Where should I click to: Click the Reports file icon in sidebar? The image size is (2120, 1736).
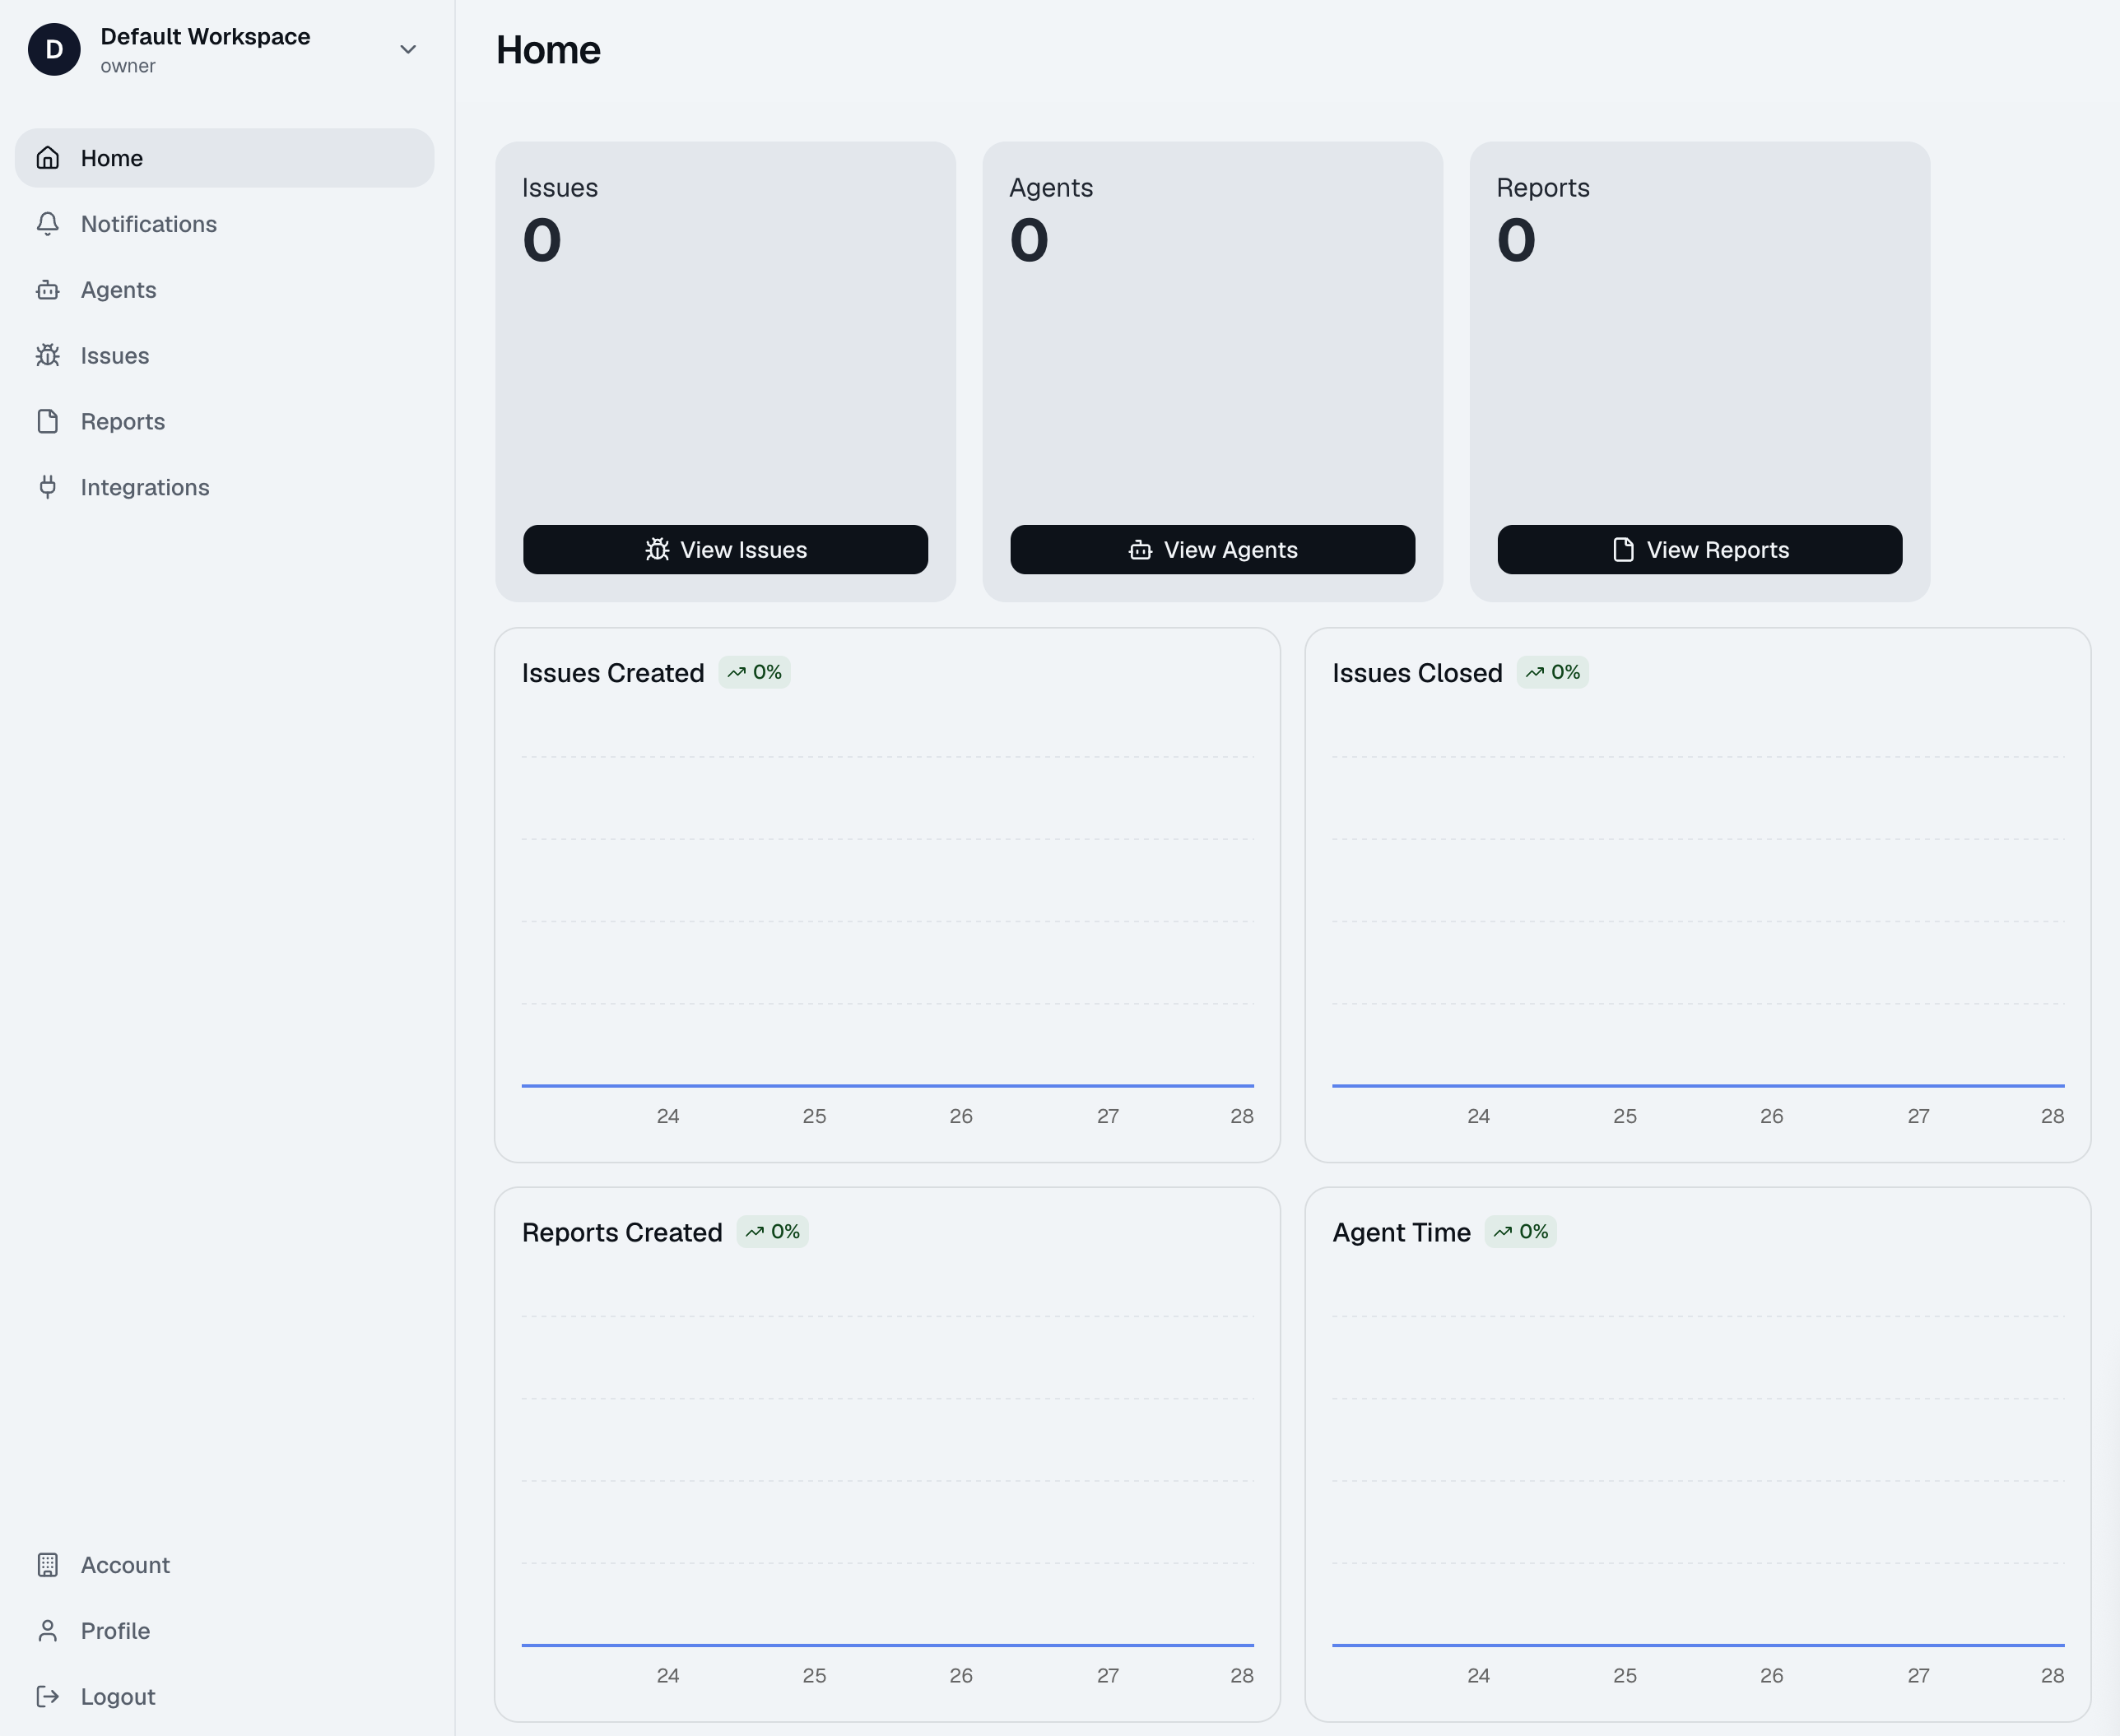pyautogui.click(x=48, y=421)
